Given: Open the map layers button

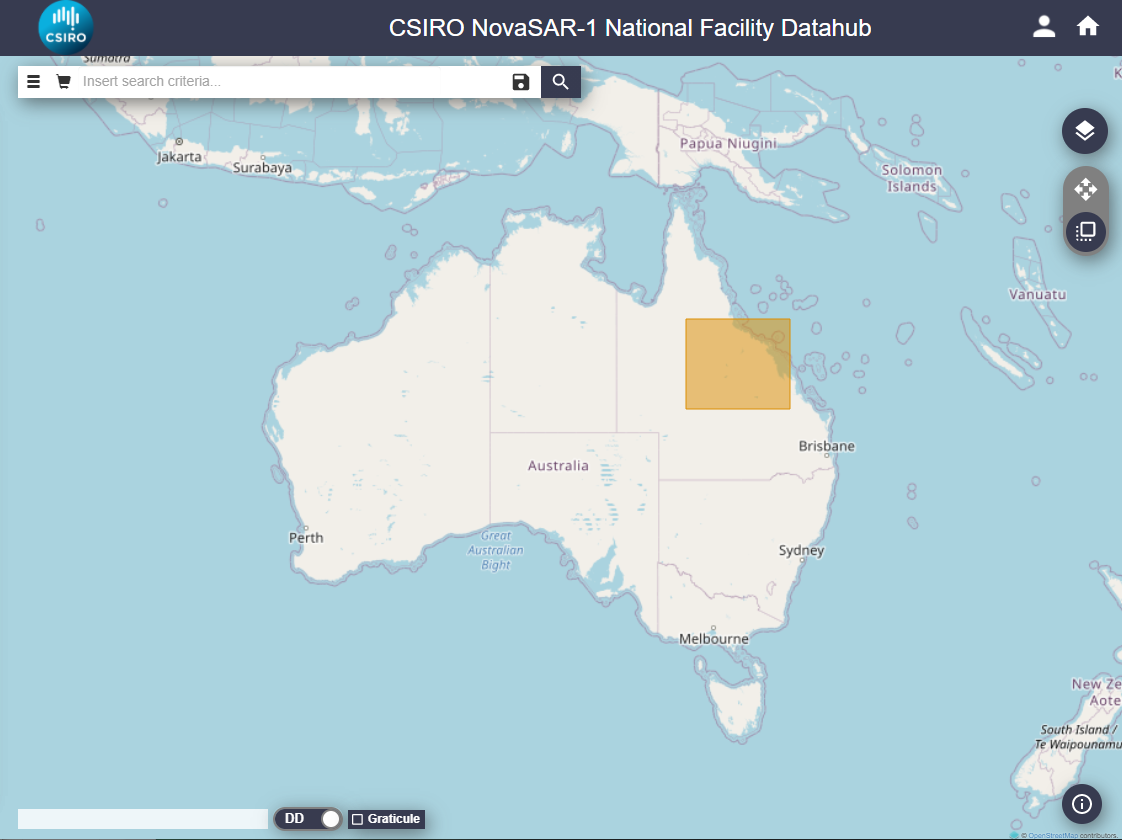Looking at the screenshot, I should [1085, 131].
